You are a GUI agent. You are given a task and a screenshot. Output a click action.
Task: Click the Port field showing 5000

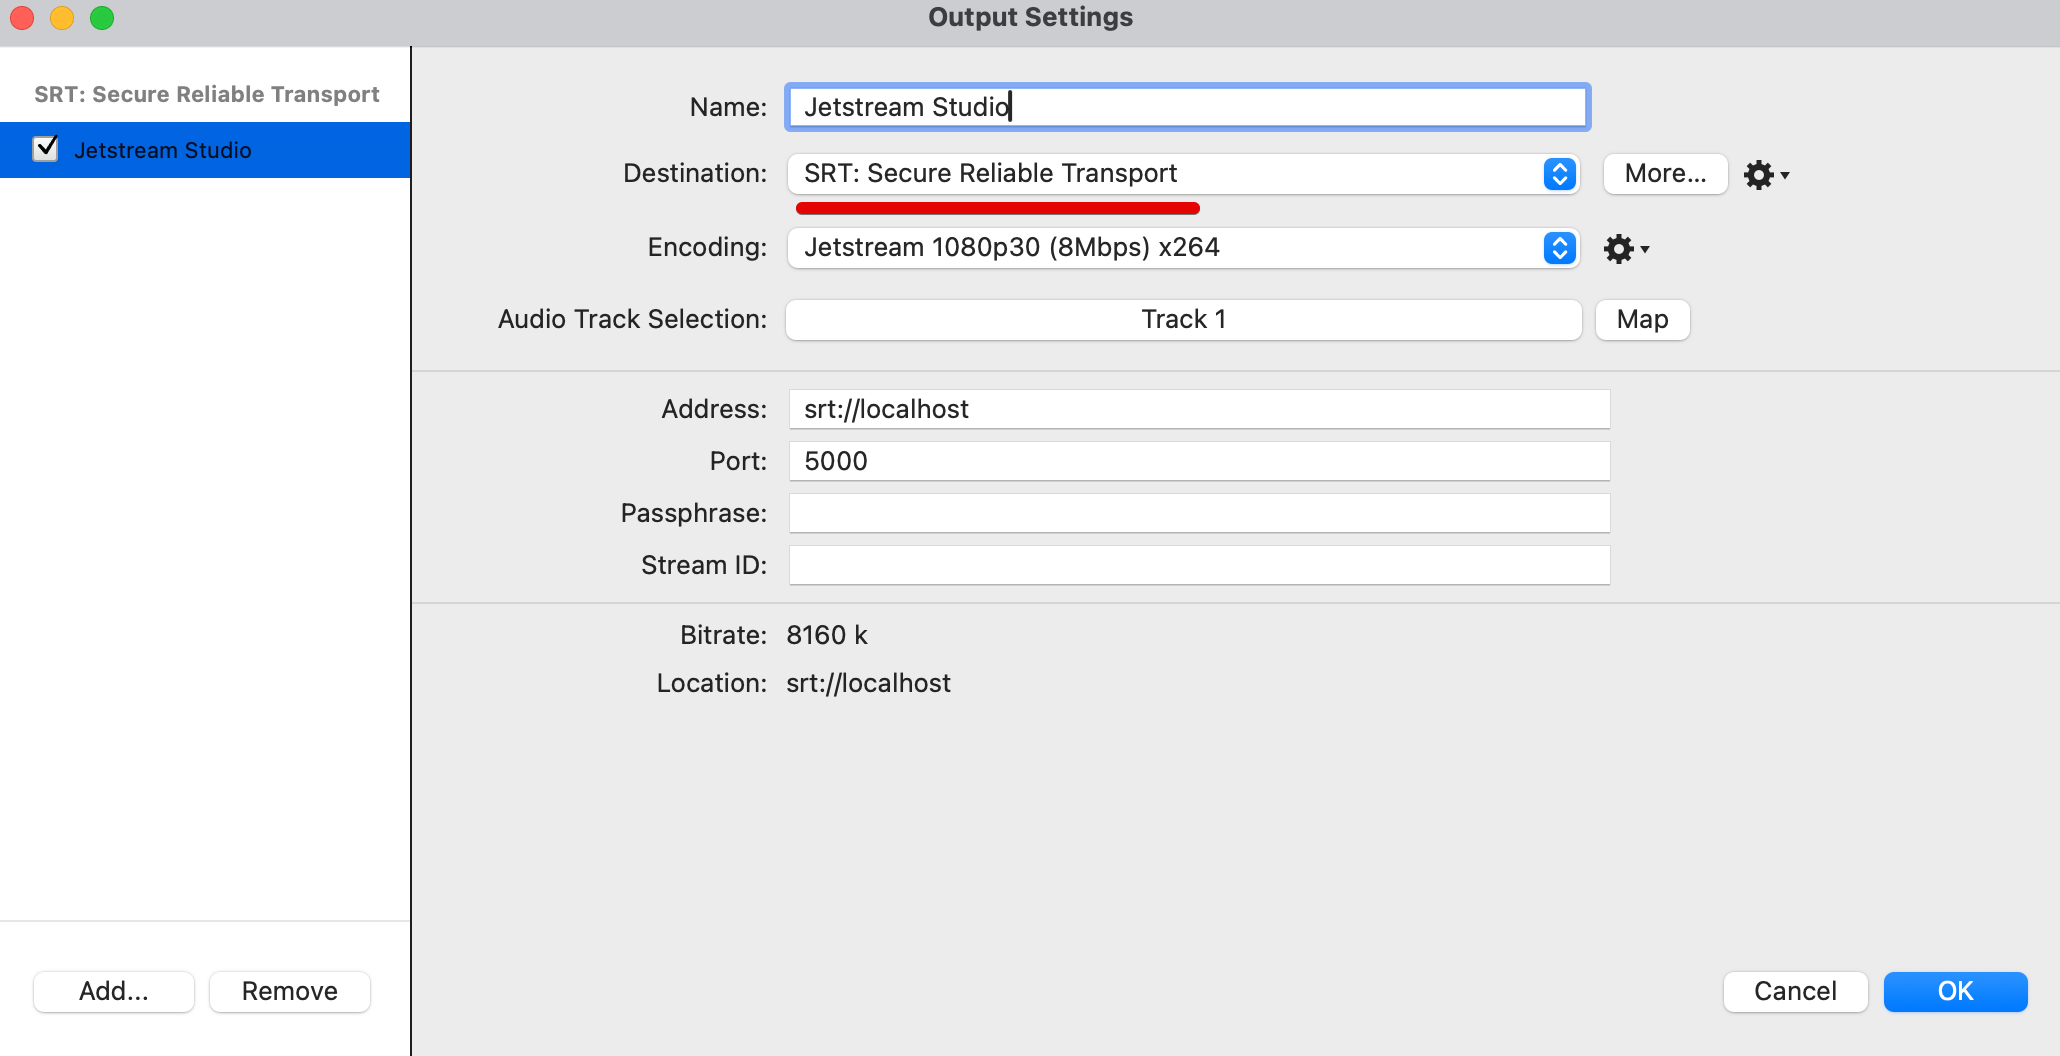[x=1199, y=461]
